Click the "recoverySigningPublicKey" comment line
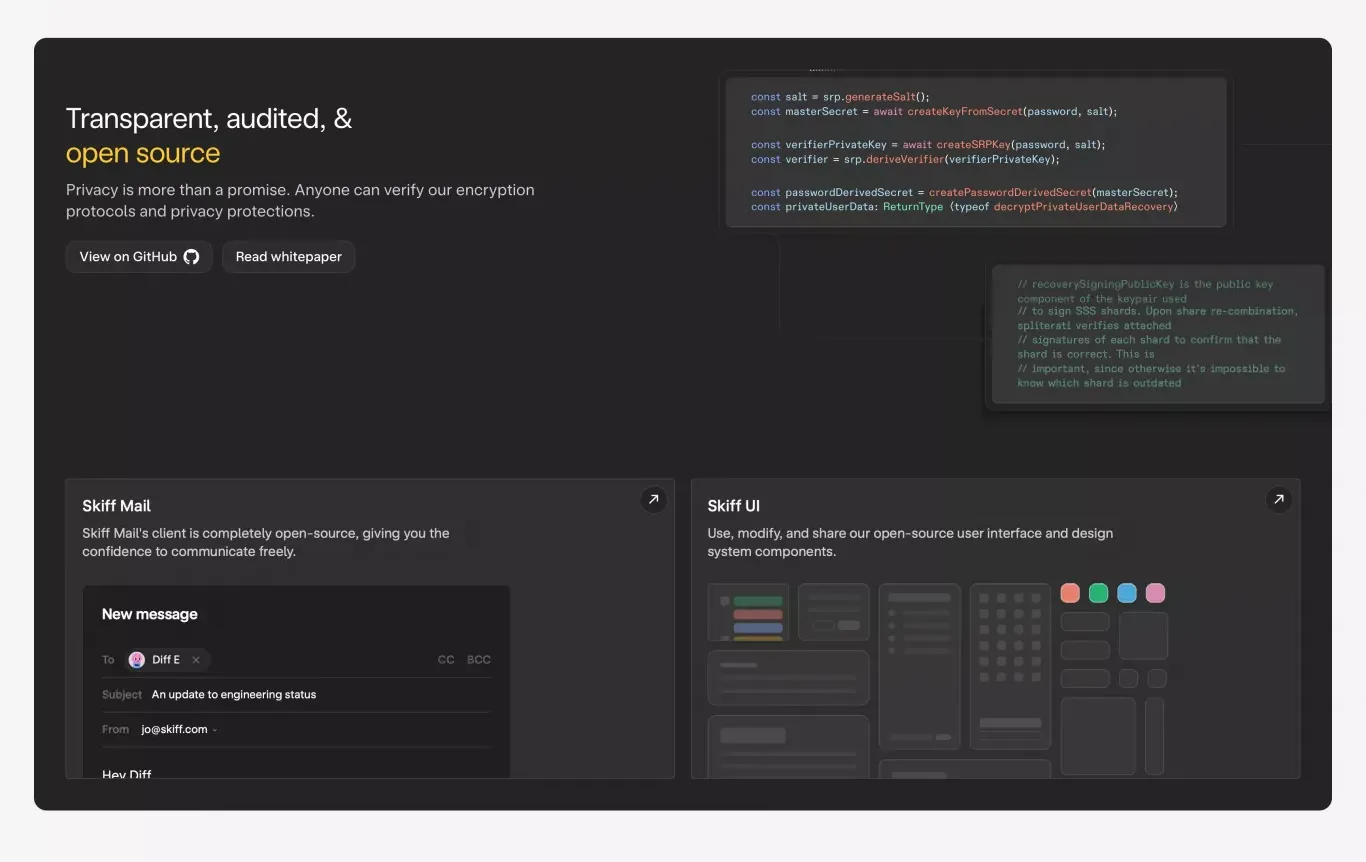Screen dimensions: 1366x862 [1145, 291]
